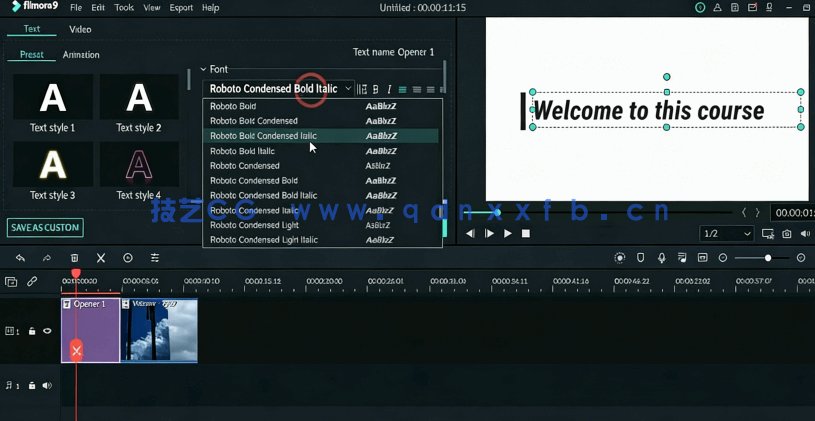The height and width of the screenshot is (421, 815).
Task: Mute audio track 1 speaker icon
Action: pyautogui.click(x=47, y=385)
